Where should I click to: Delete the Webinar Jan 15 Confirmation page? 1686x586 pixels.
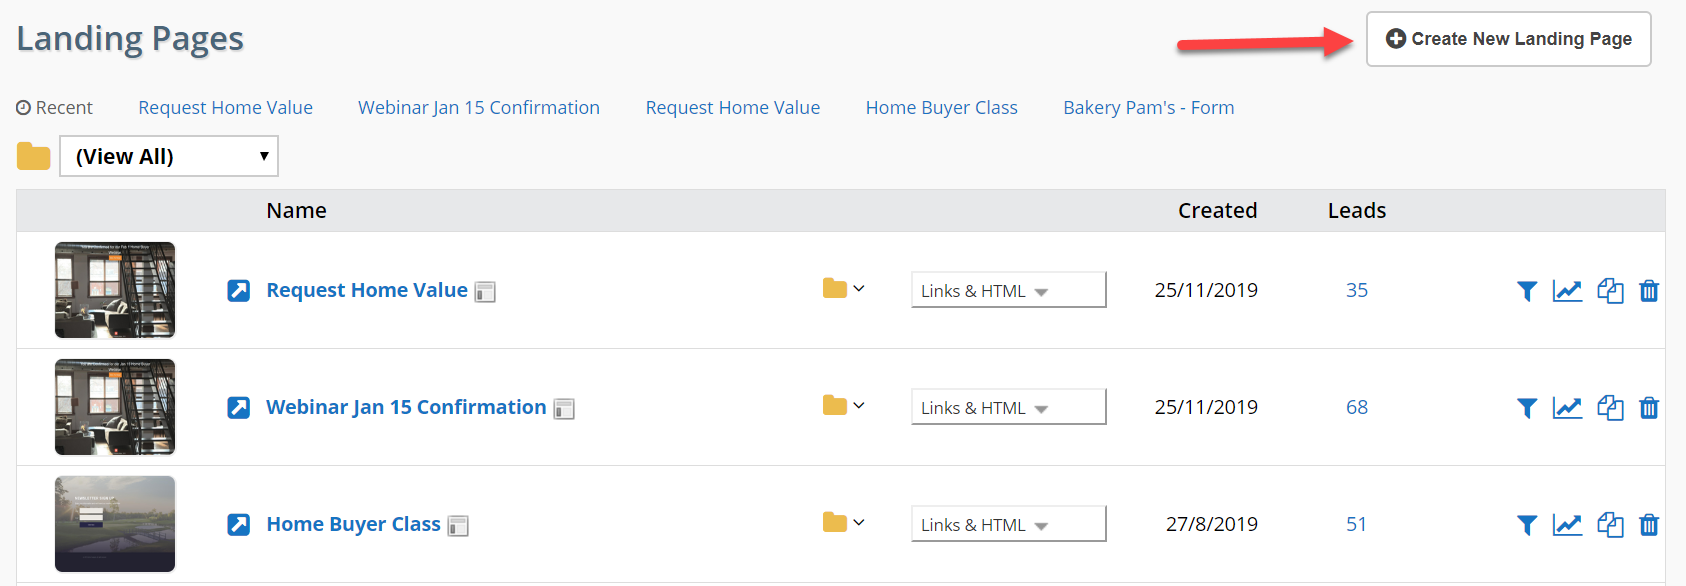[x=1649, y=407]
